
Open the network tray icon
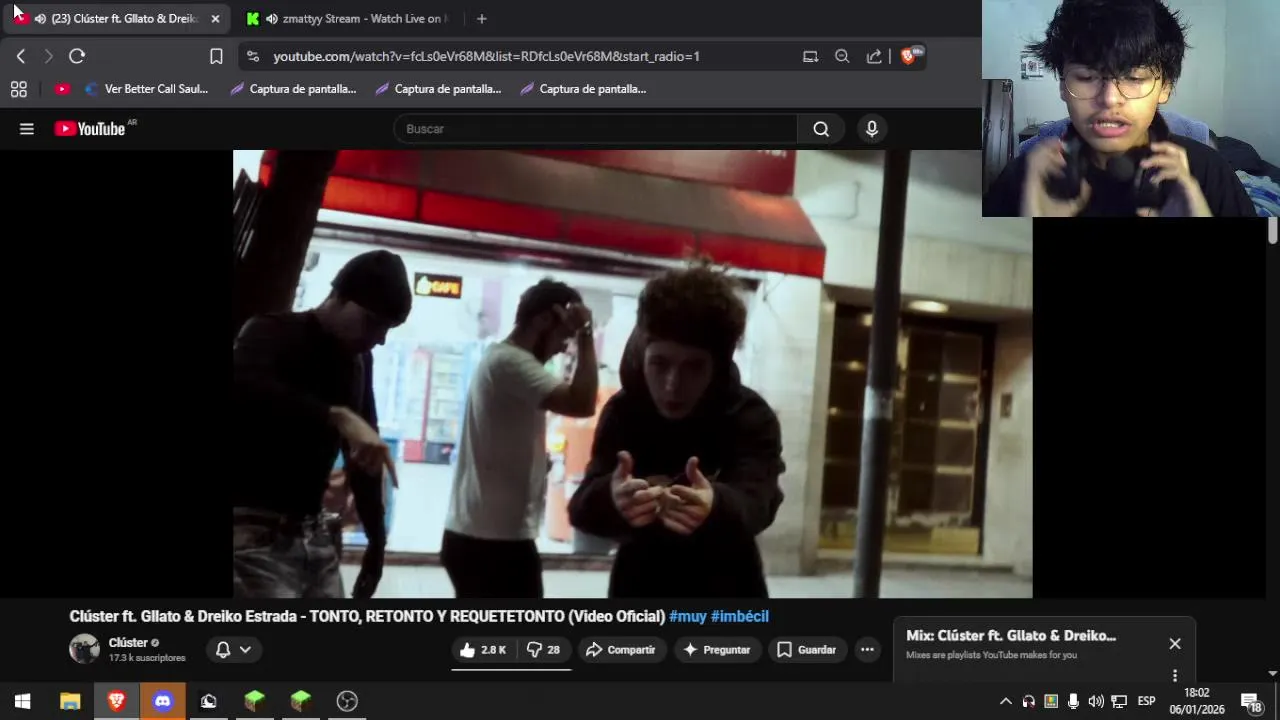click(1119, 701)
